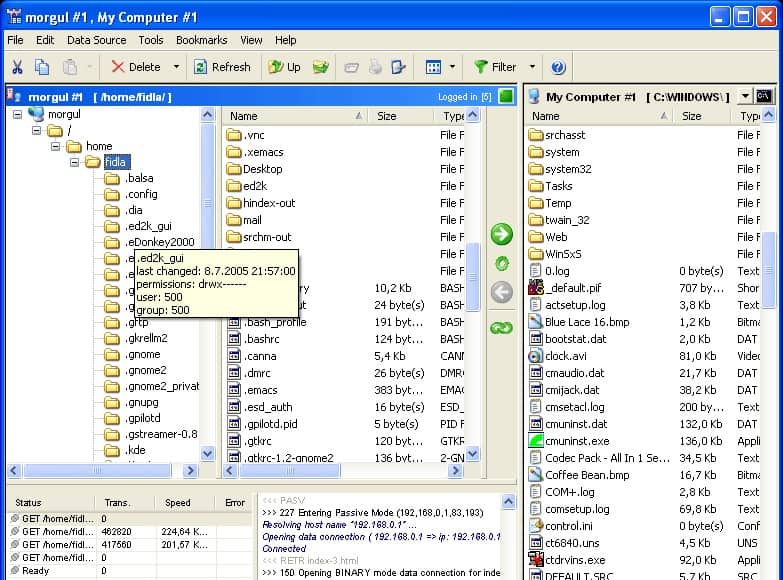The image size is (783, 580).
Task: Click the command prompt icon in My Computer header
Action: coord(764,96)
